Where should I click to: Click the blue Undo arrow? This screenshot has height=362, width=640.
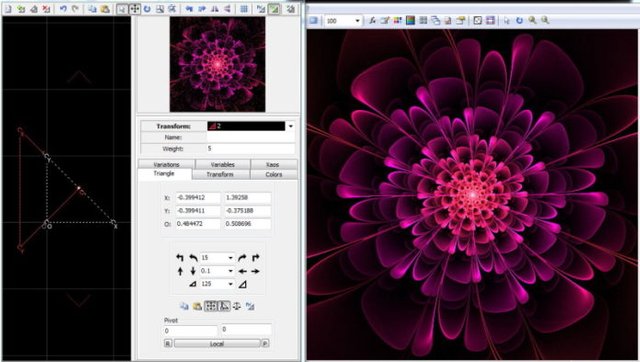(x=63, y=9)
